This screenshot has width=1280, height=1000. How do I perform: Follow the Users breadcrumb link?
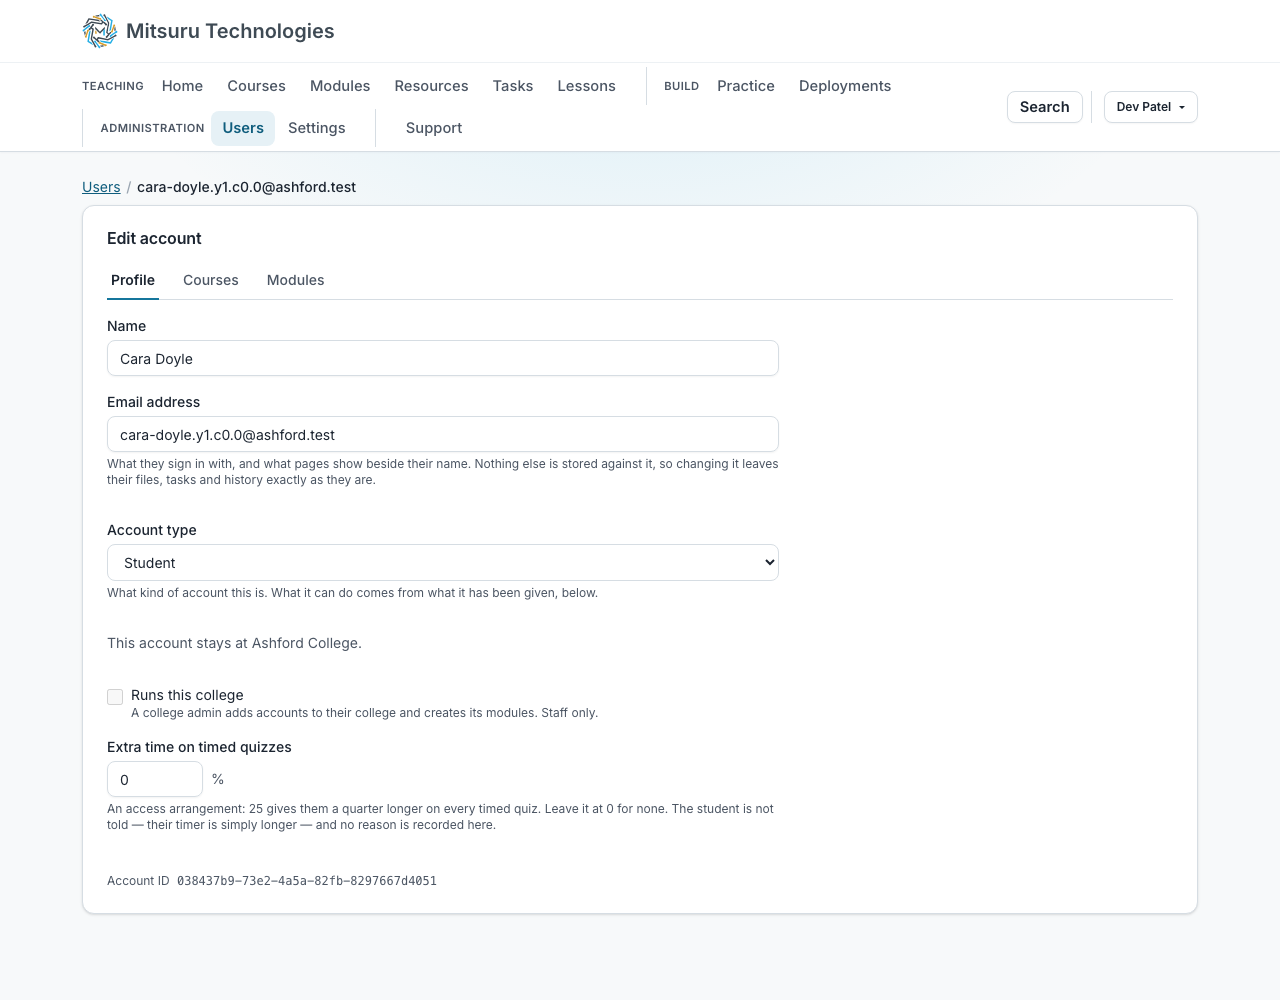coord(101,187)
